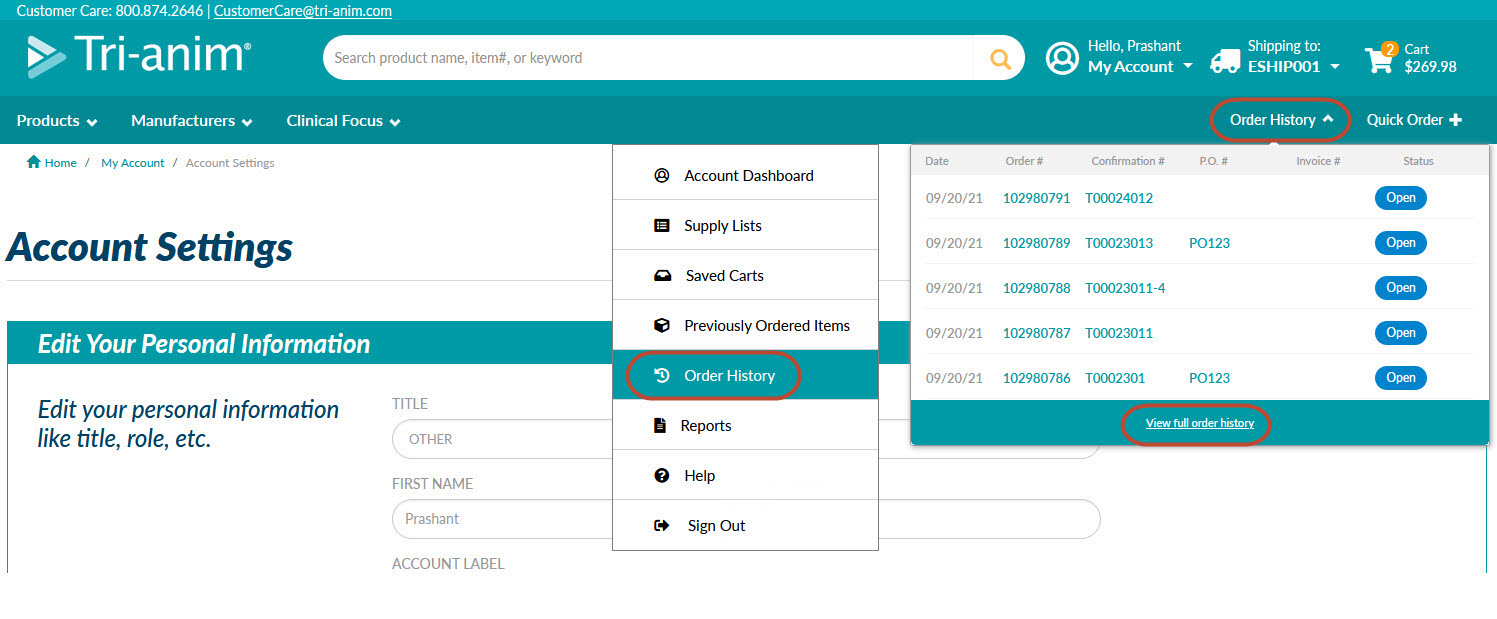Viewport: 1497px width, 619px height.
Task: Click the Order History clock icon
Action: (x=661, y=375)
